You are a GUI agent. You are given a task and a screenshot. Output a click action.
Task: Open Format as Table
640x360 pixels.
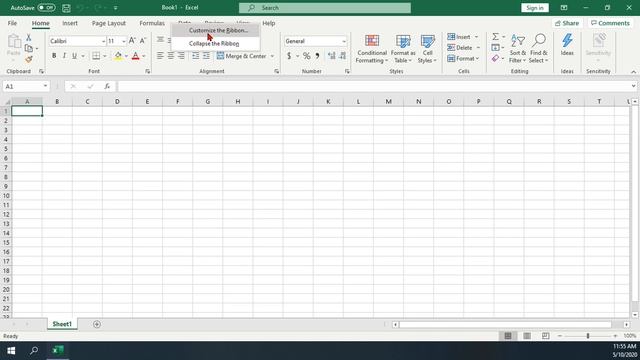pos(403,49)
